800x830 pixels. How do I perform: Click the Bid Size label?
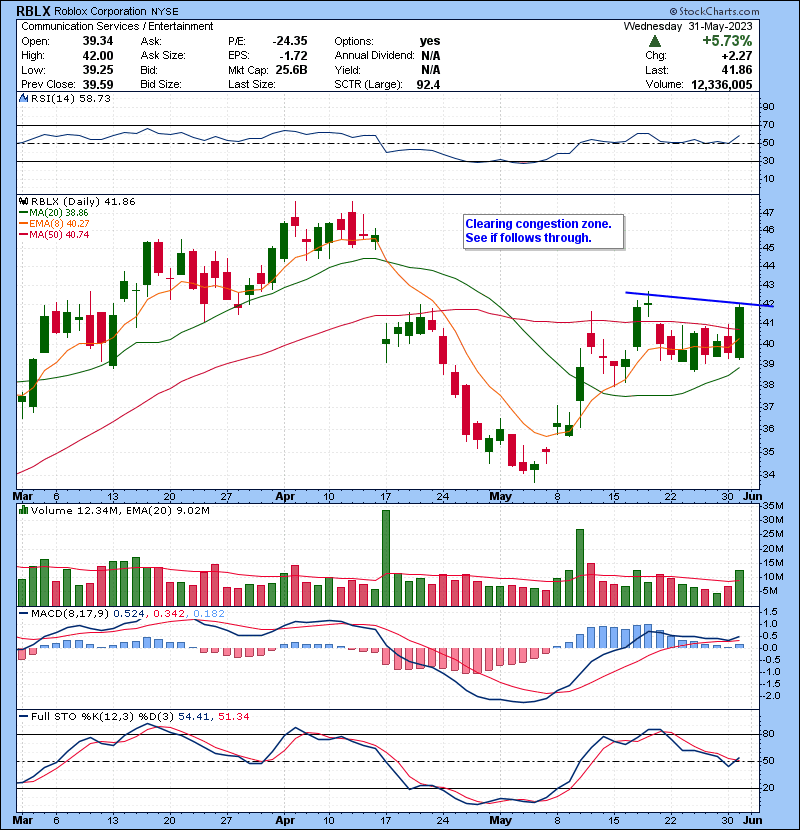pos(161,85)
